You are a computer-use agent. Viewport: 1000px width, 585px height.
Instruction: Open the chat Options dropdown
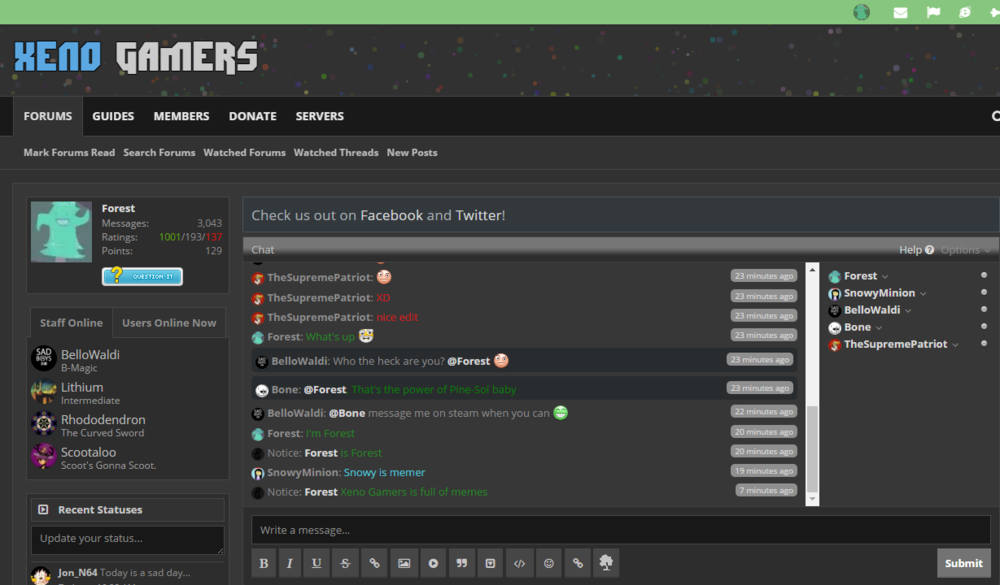tap(965, 249)
